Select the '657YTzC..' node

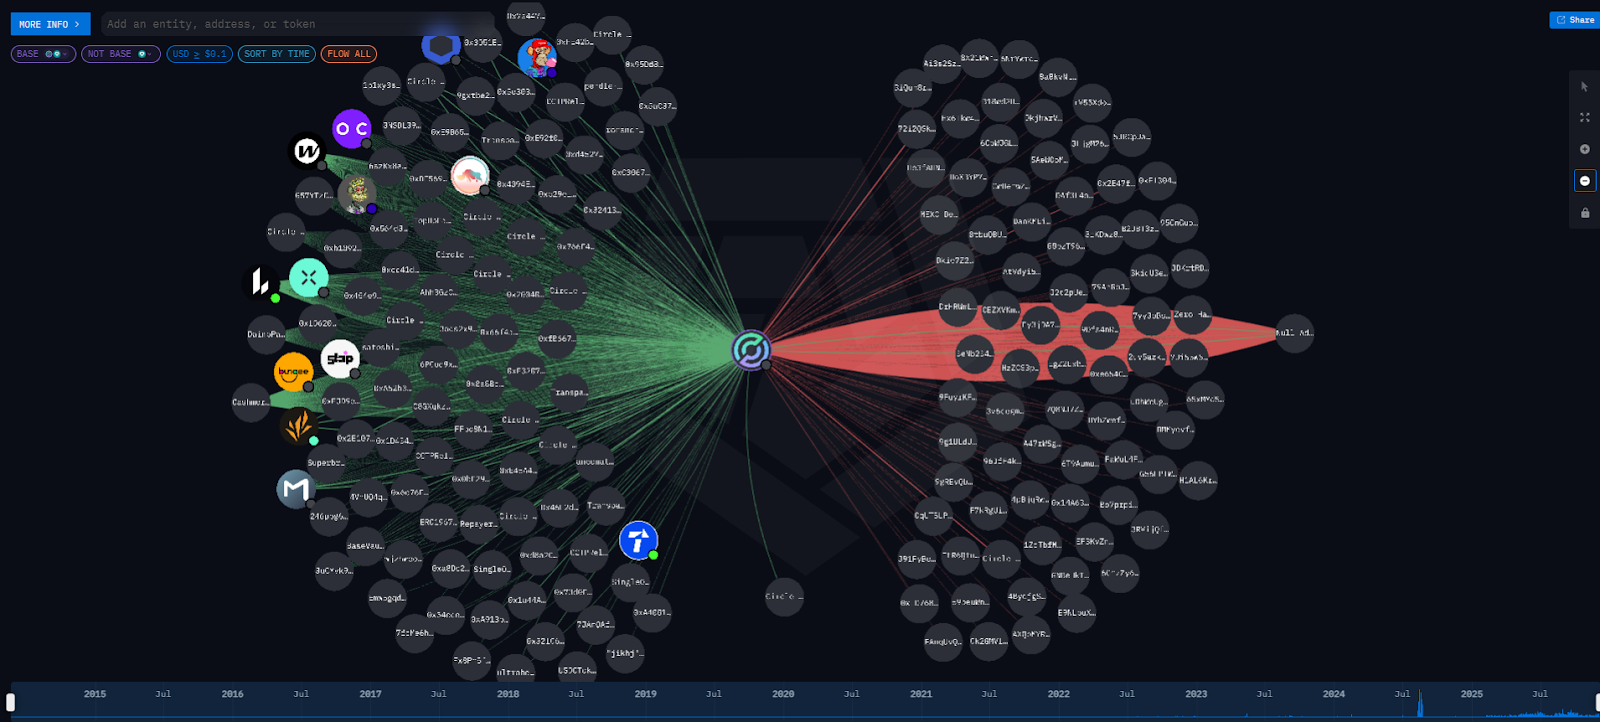(x=314, y=195)
